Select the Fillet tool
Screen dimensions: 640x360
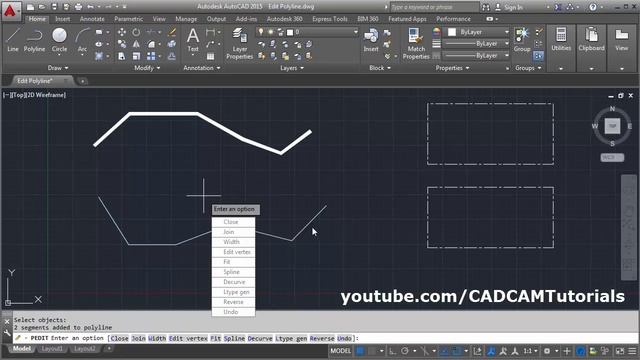(151, 44)
